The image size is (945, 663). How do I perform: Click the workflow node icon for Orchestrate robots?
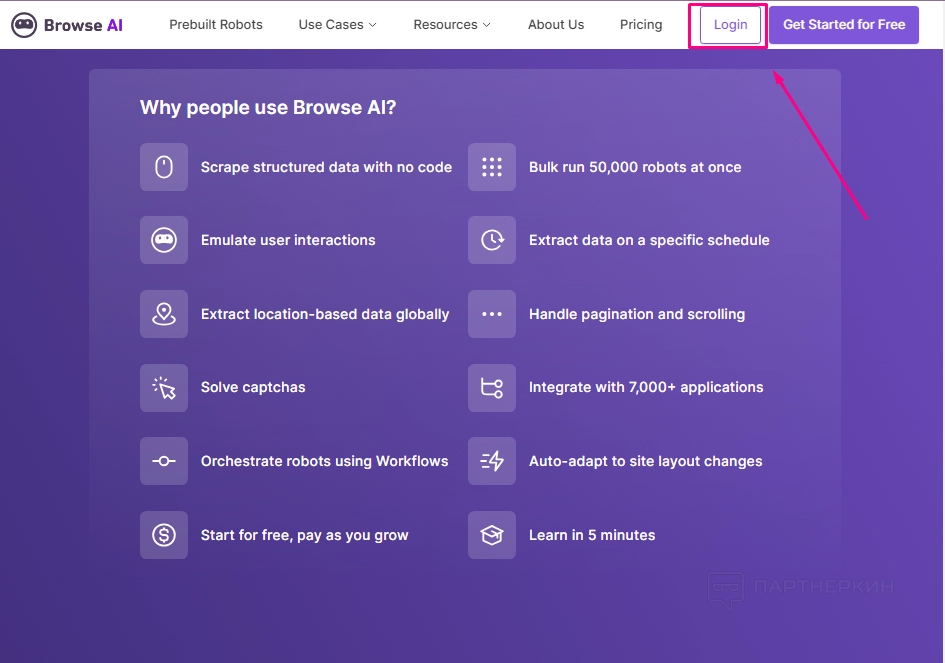tap(164, 461)
